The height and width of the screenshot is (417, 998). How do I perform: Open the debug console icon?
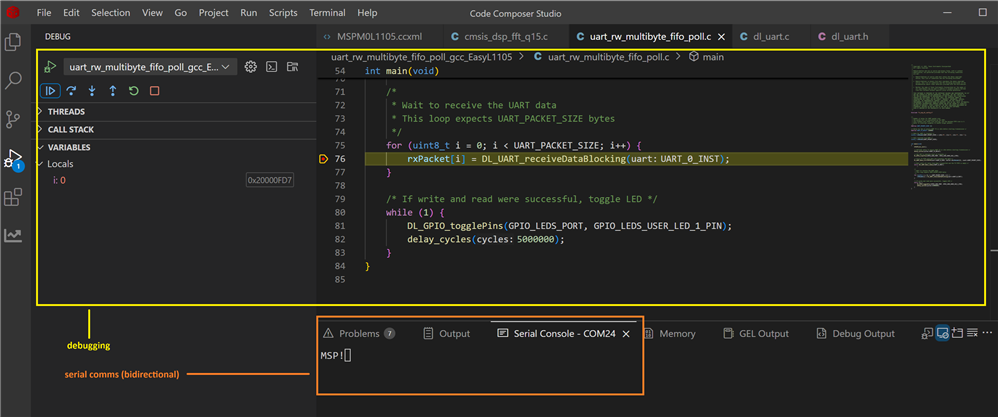coord(271,66)
